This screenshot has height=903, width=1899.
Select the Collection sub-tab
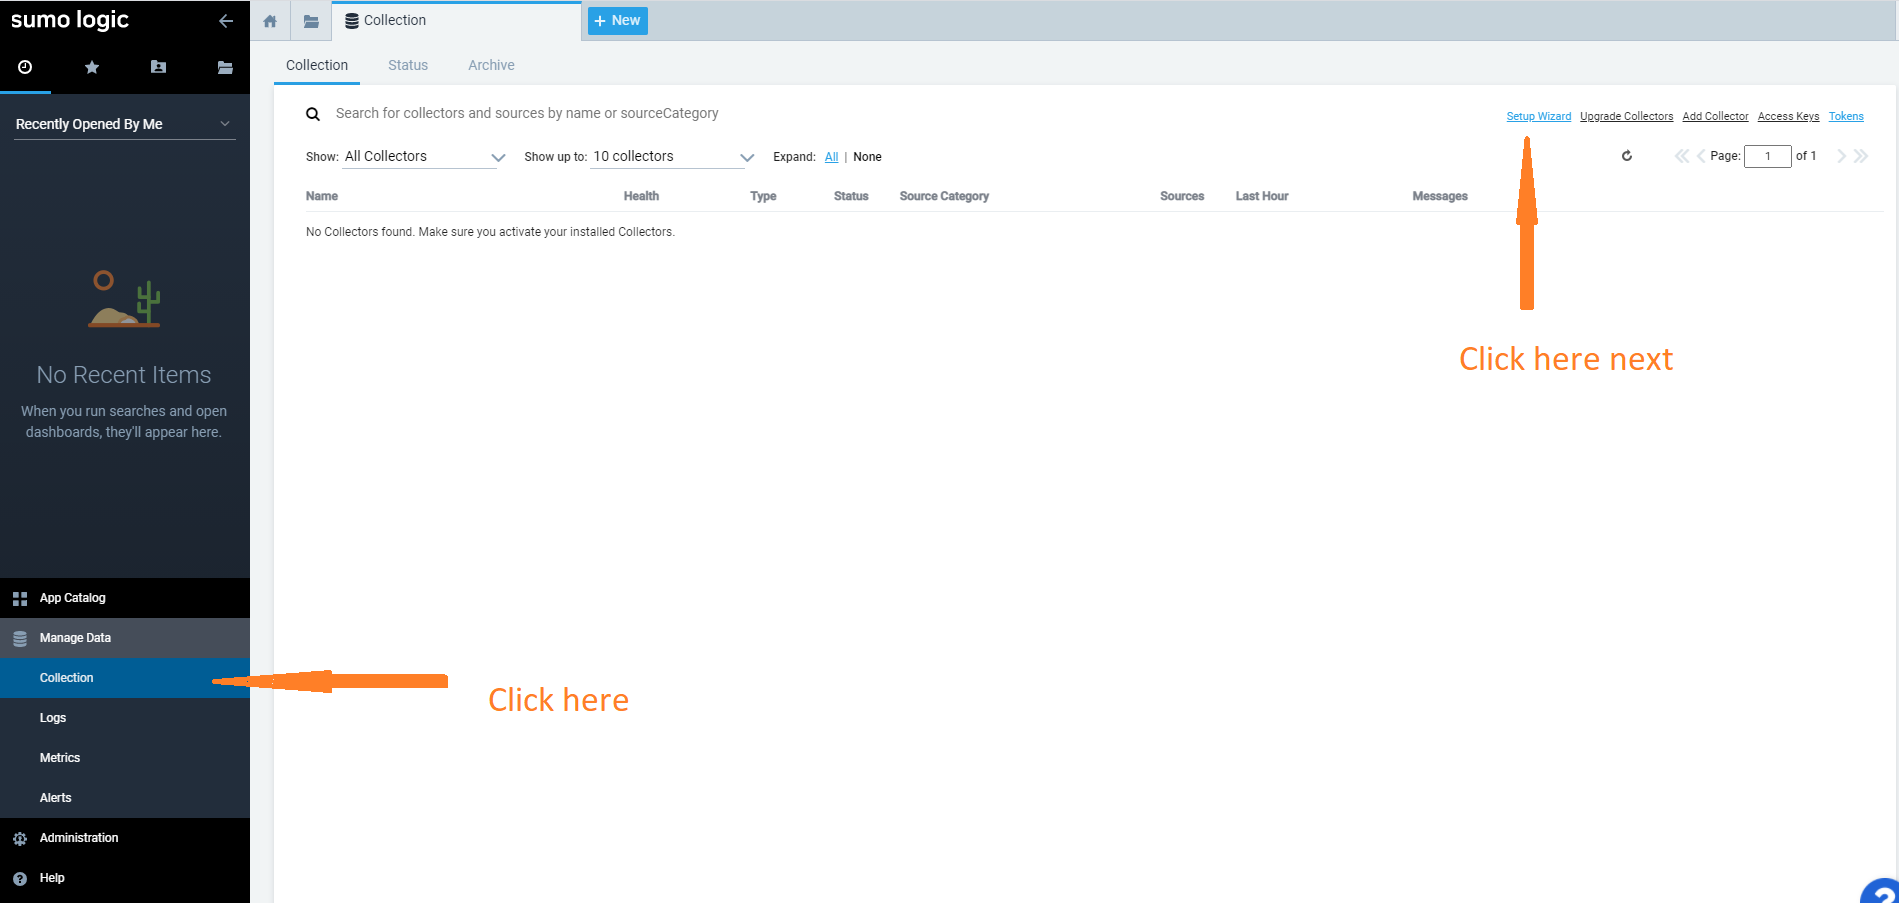pyautogui.click(x=317, y=65)
